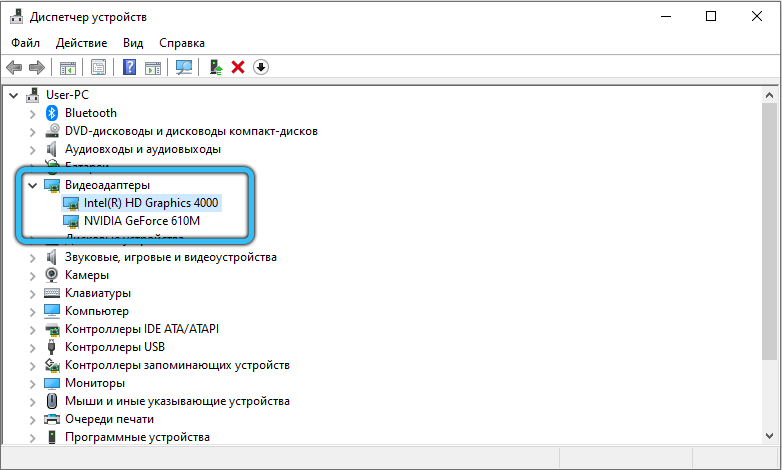This screenshot has width=782, height=470.
Task: Click the Мониторы display icon
Action: [52, 383]
